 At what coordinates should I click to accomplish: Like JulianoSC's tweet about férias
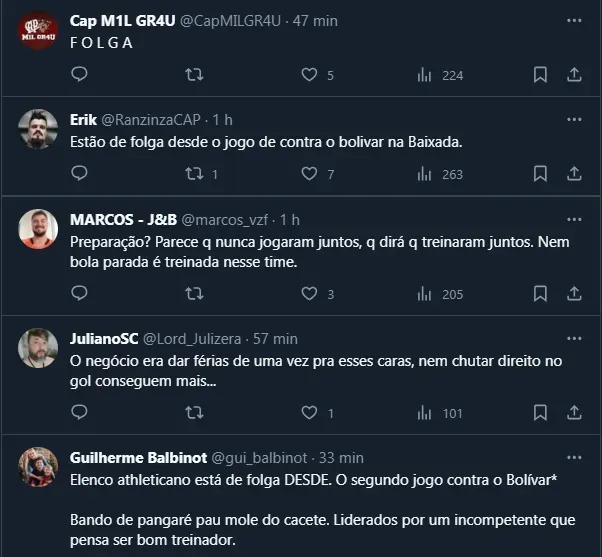[310, 413]
